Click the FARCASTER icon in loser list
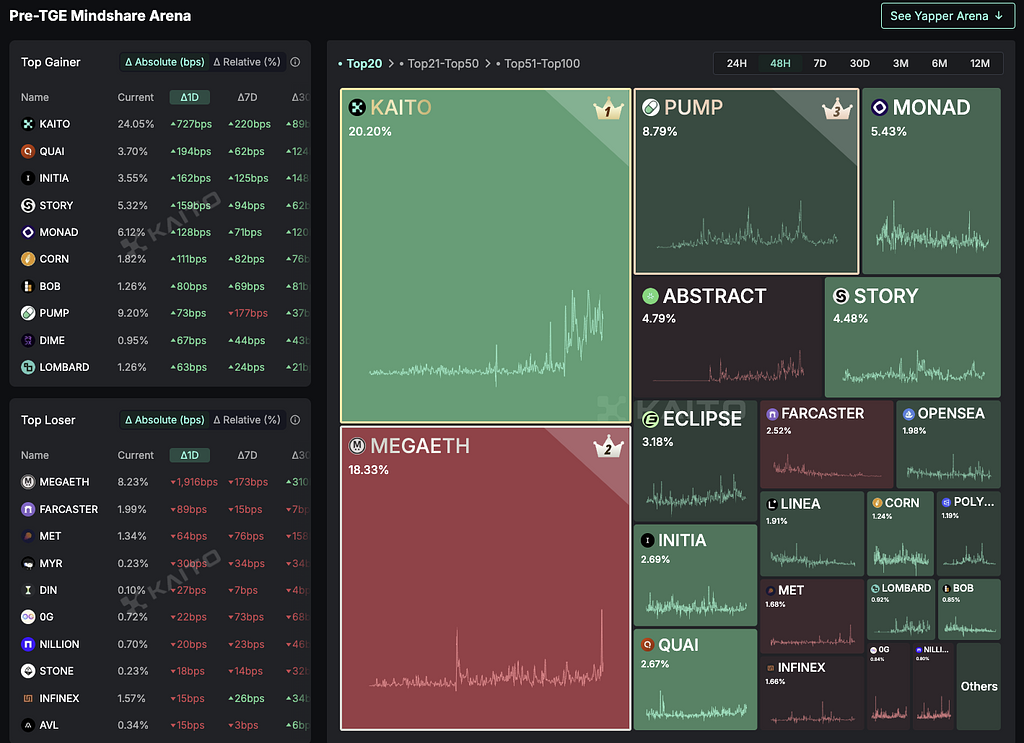This screenshot has width=1024, height=743. [27, 509]
